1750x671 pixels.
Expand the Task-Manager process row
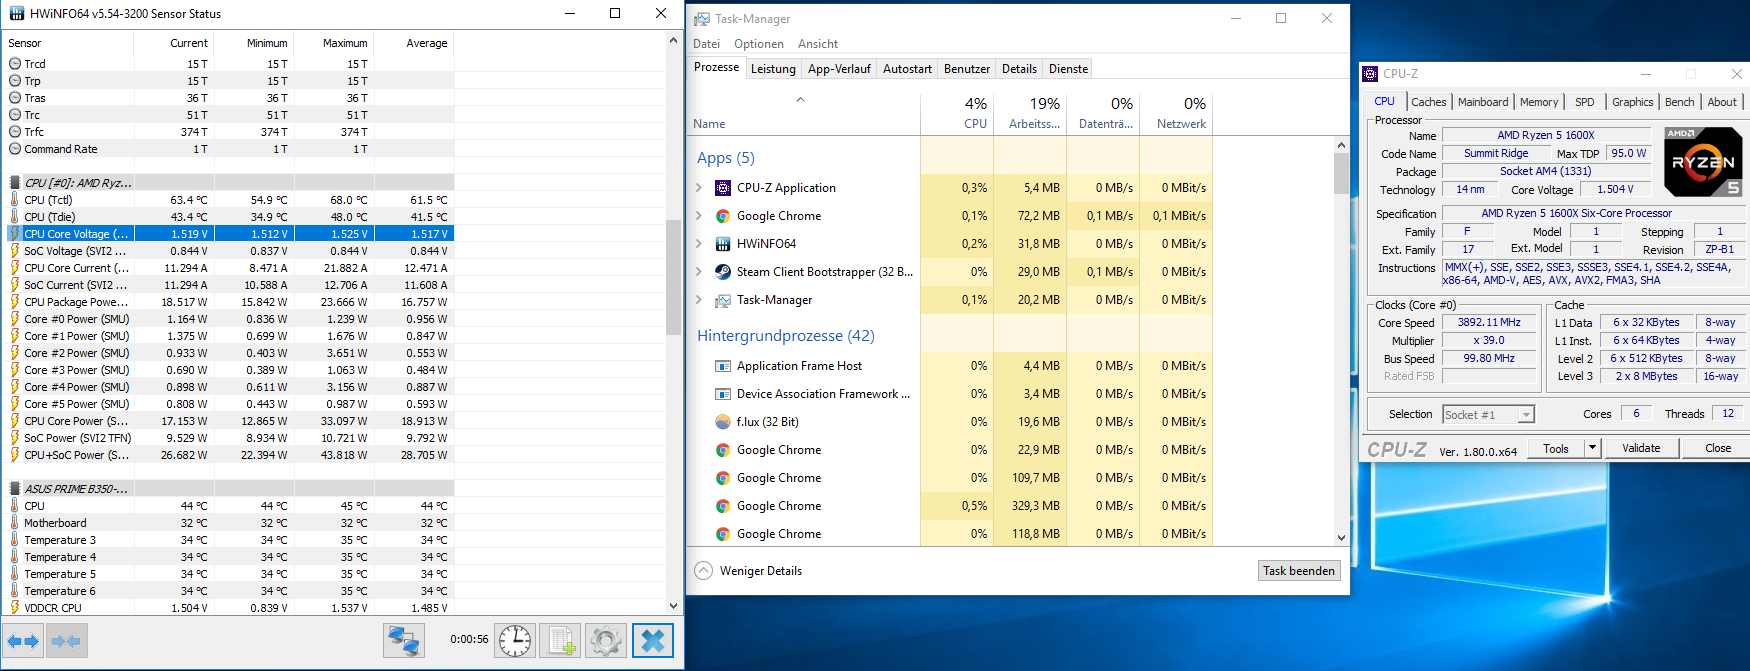pyautogui.click(x=699, y=300)
